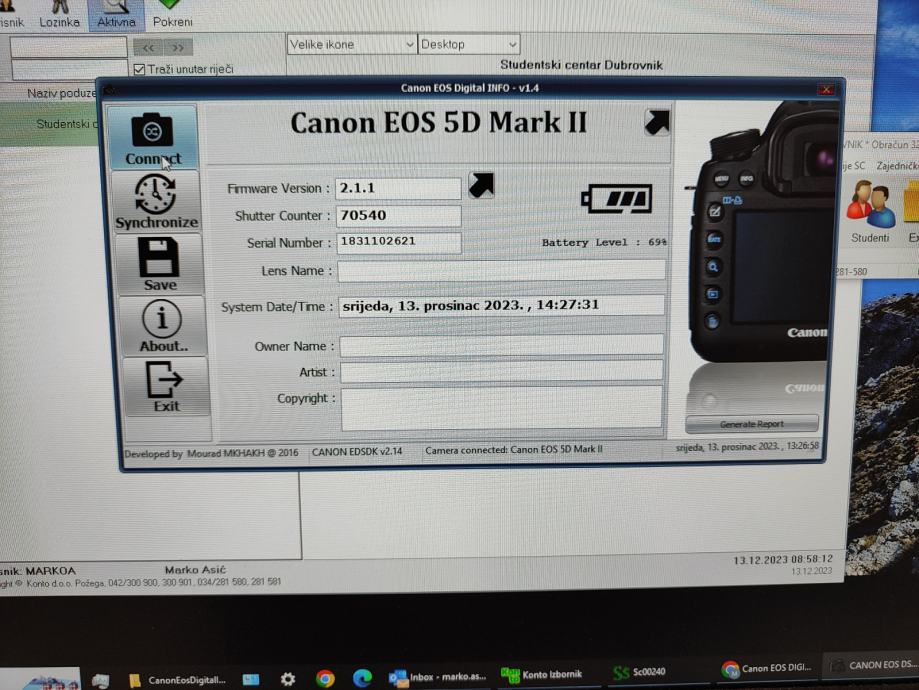Click the Serial Number field
Viewport: 919px width, 690px height.
point(399,242)
